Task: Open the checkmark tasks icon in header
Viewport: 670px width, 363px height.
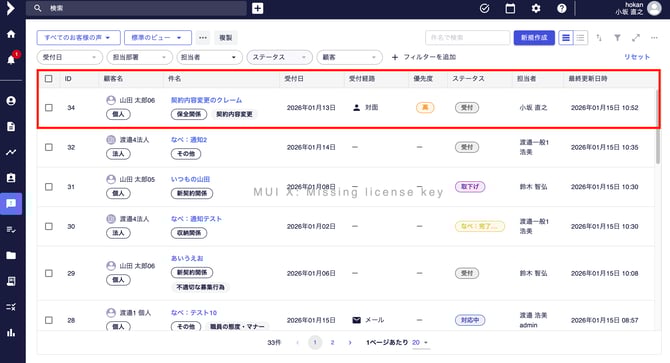Action: click(x=485, y=8)
